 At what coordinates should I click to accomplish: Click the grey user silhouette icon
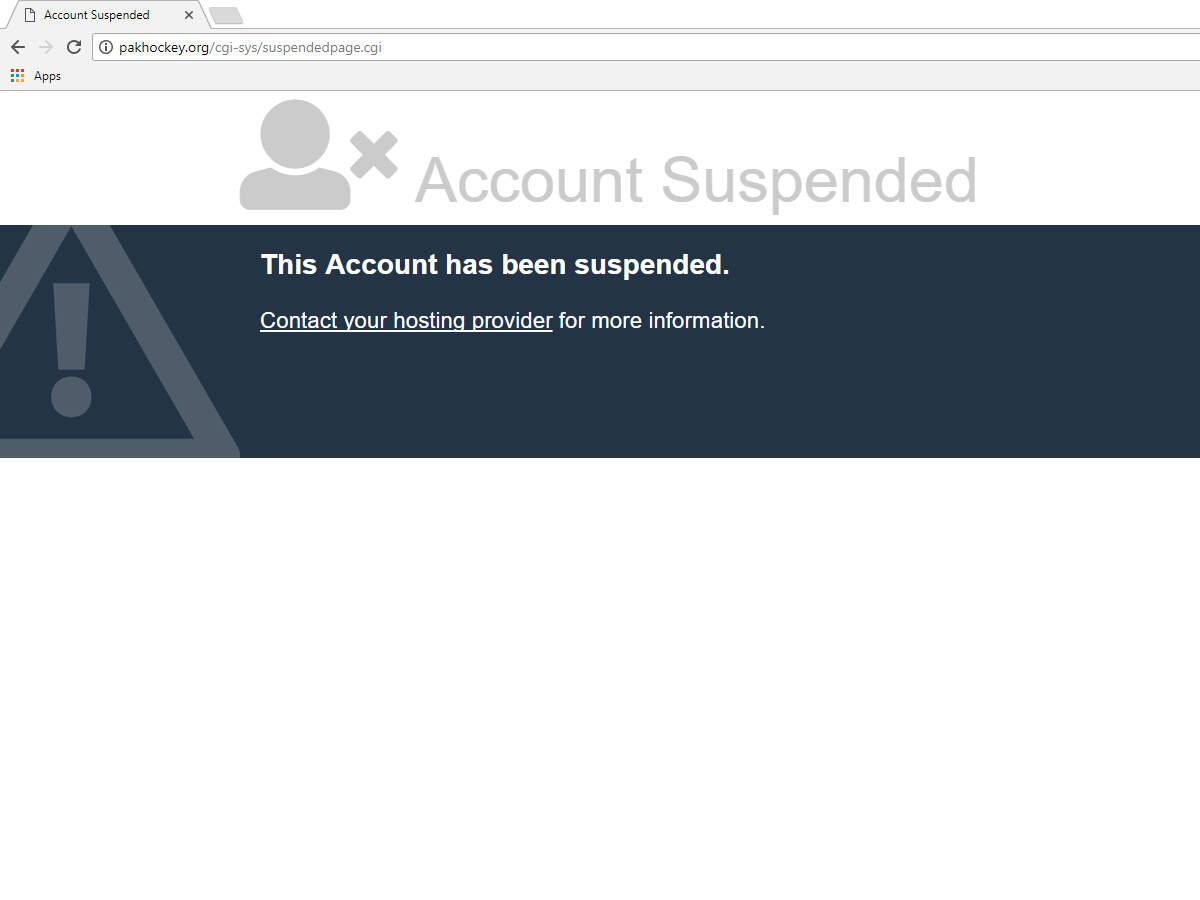tap(295, 155)
